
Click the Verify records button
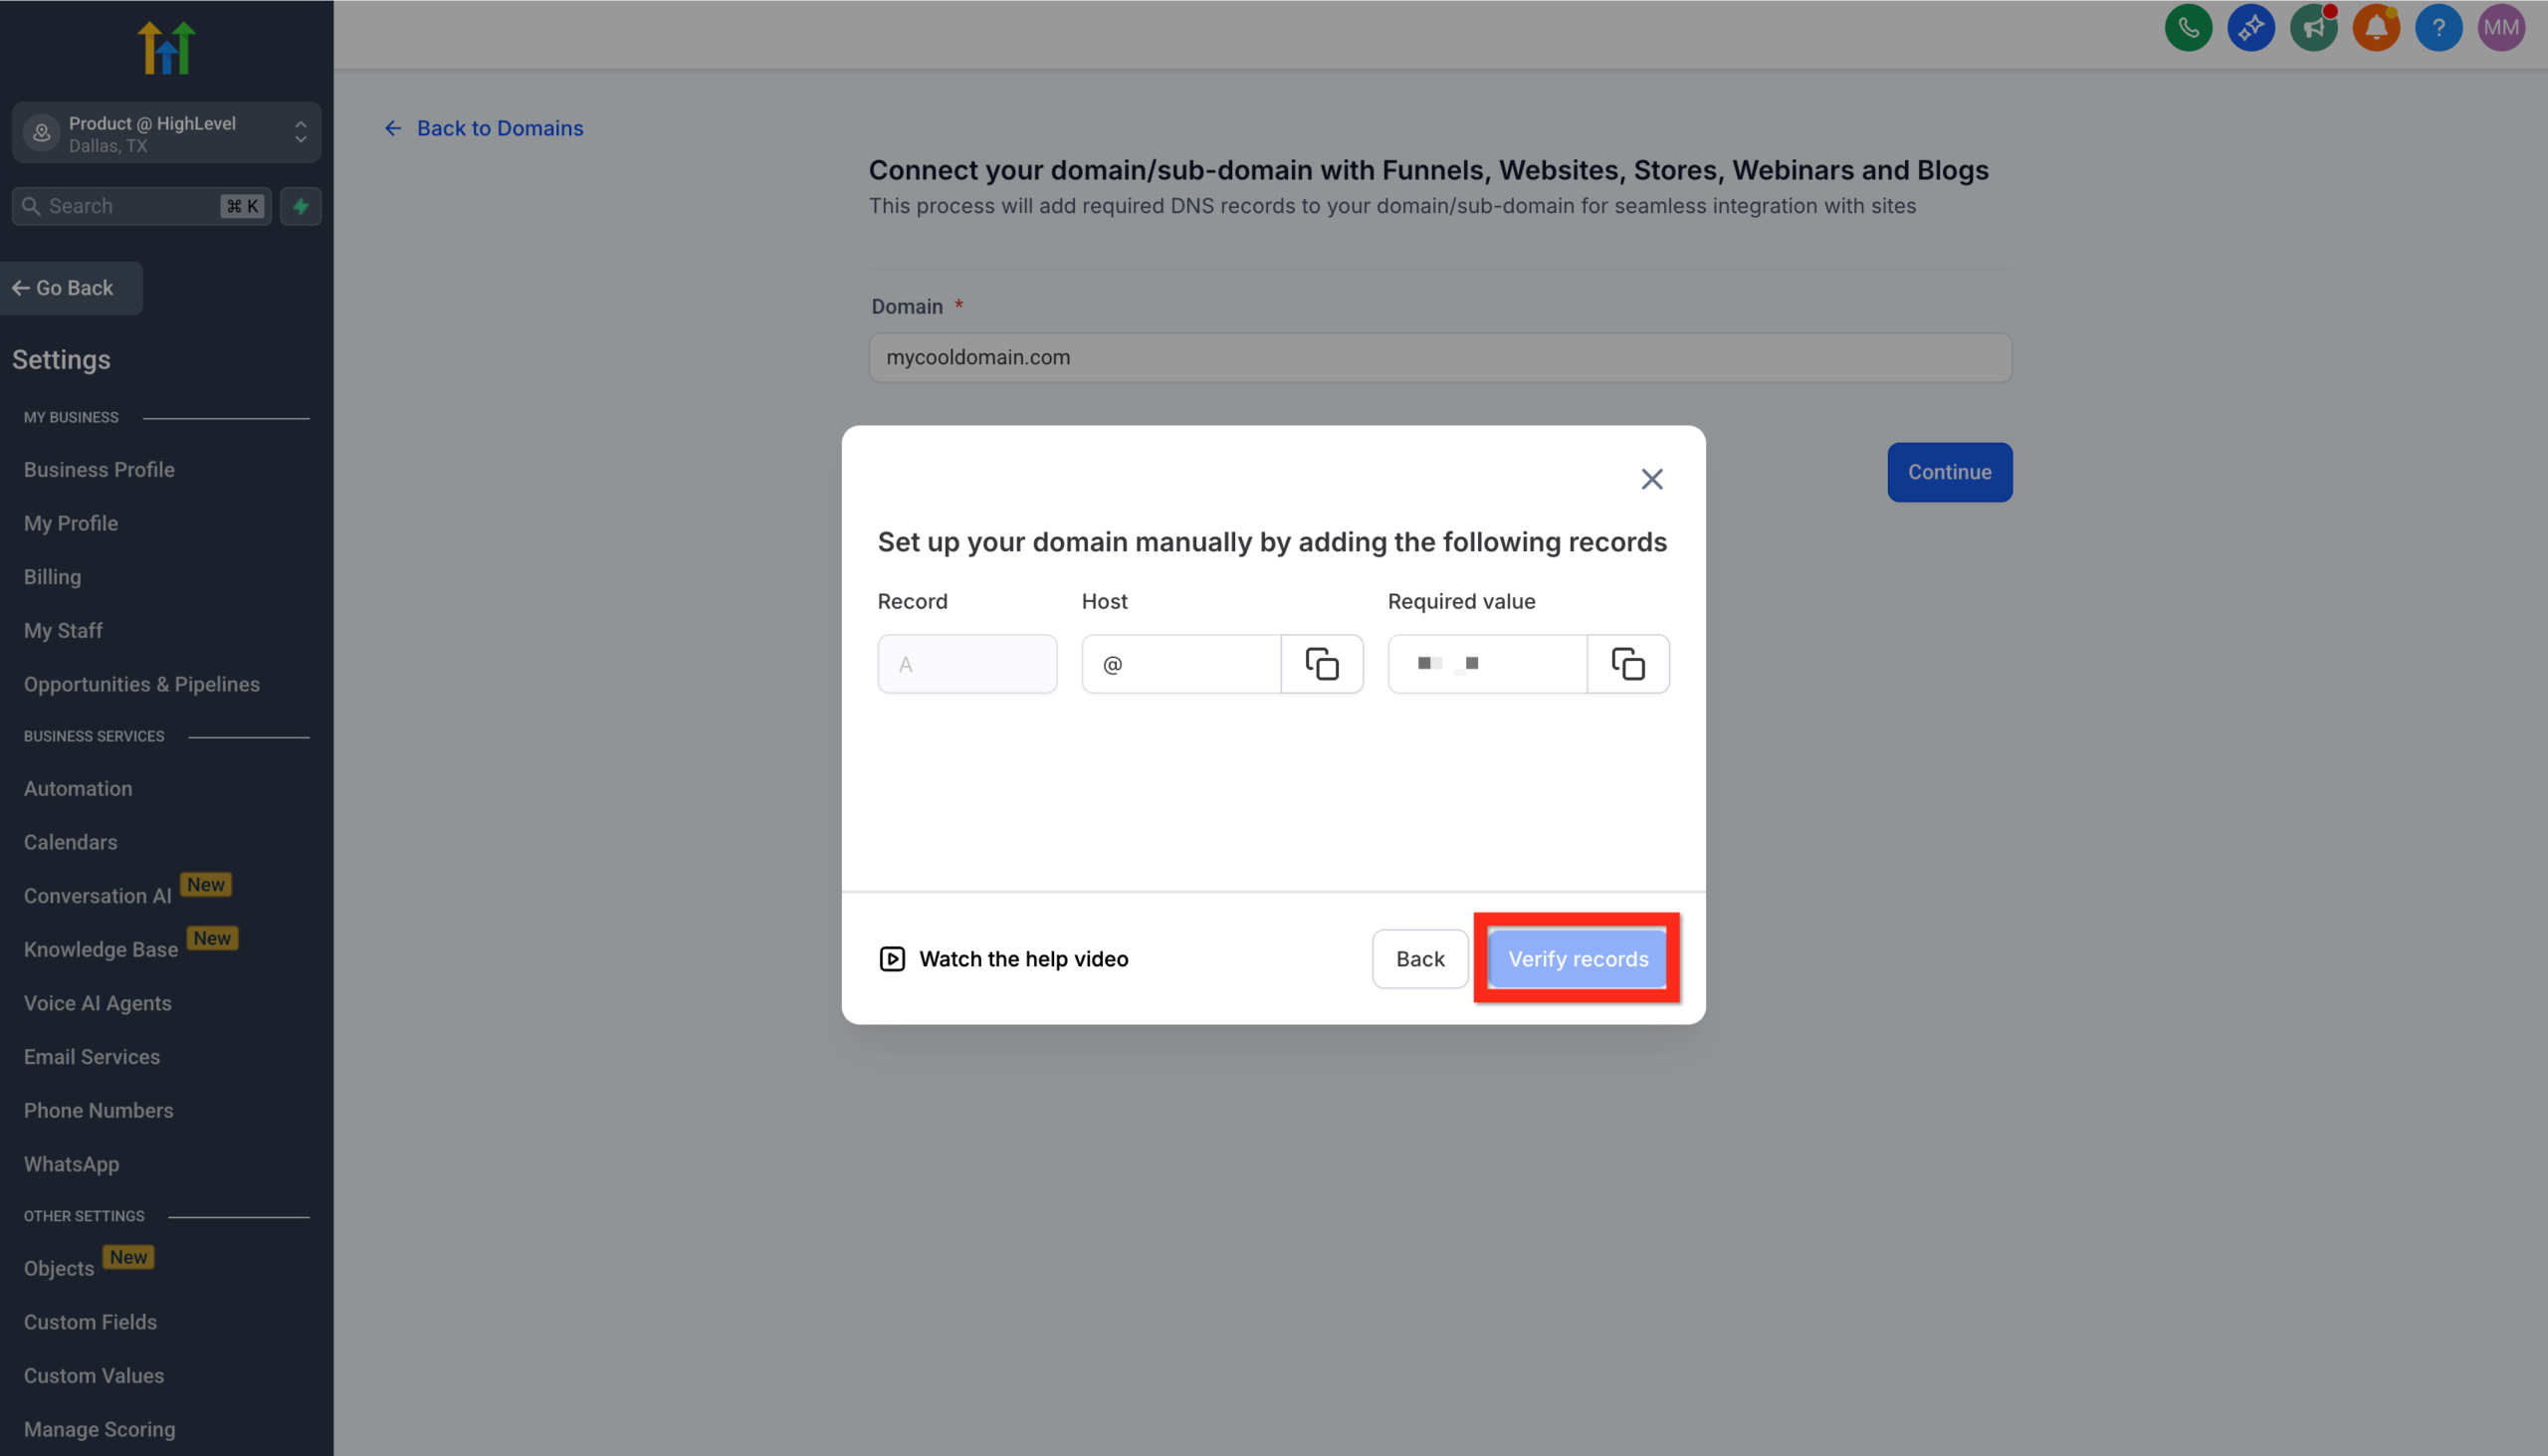(1577, 958)
